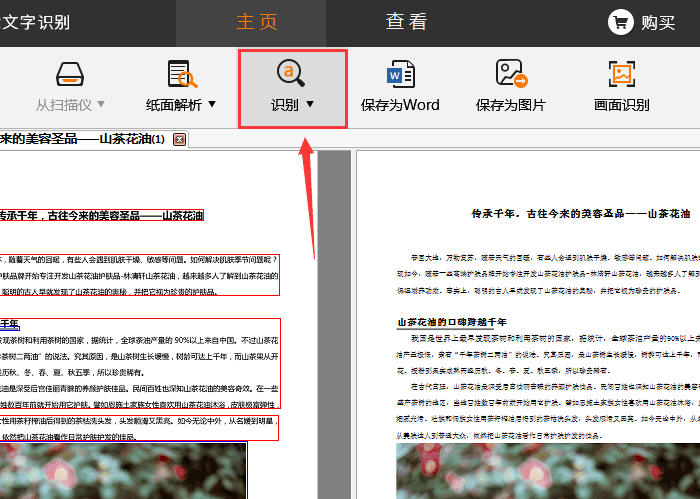700x499 pixels.
Task: Close the 山茶花油(1) document tab
Action: pyautogui.click(x=179, y=140)
